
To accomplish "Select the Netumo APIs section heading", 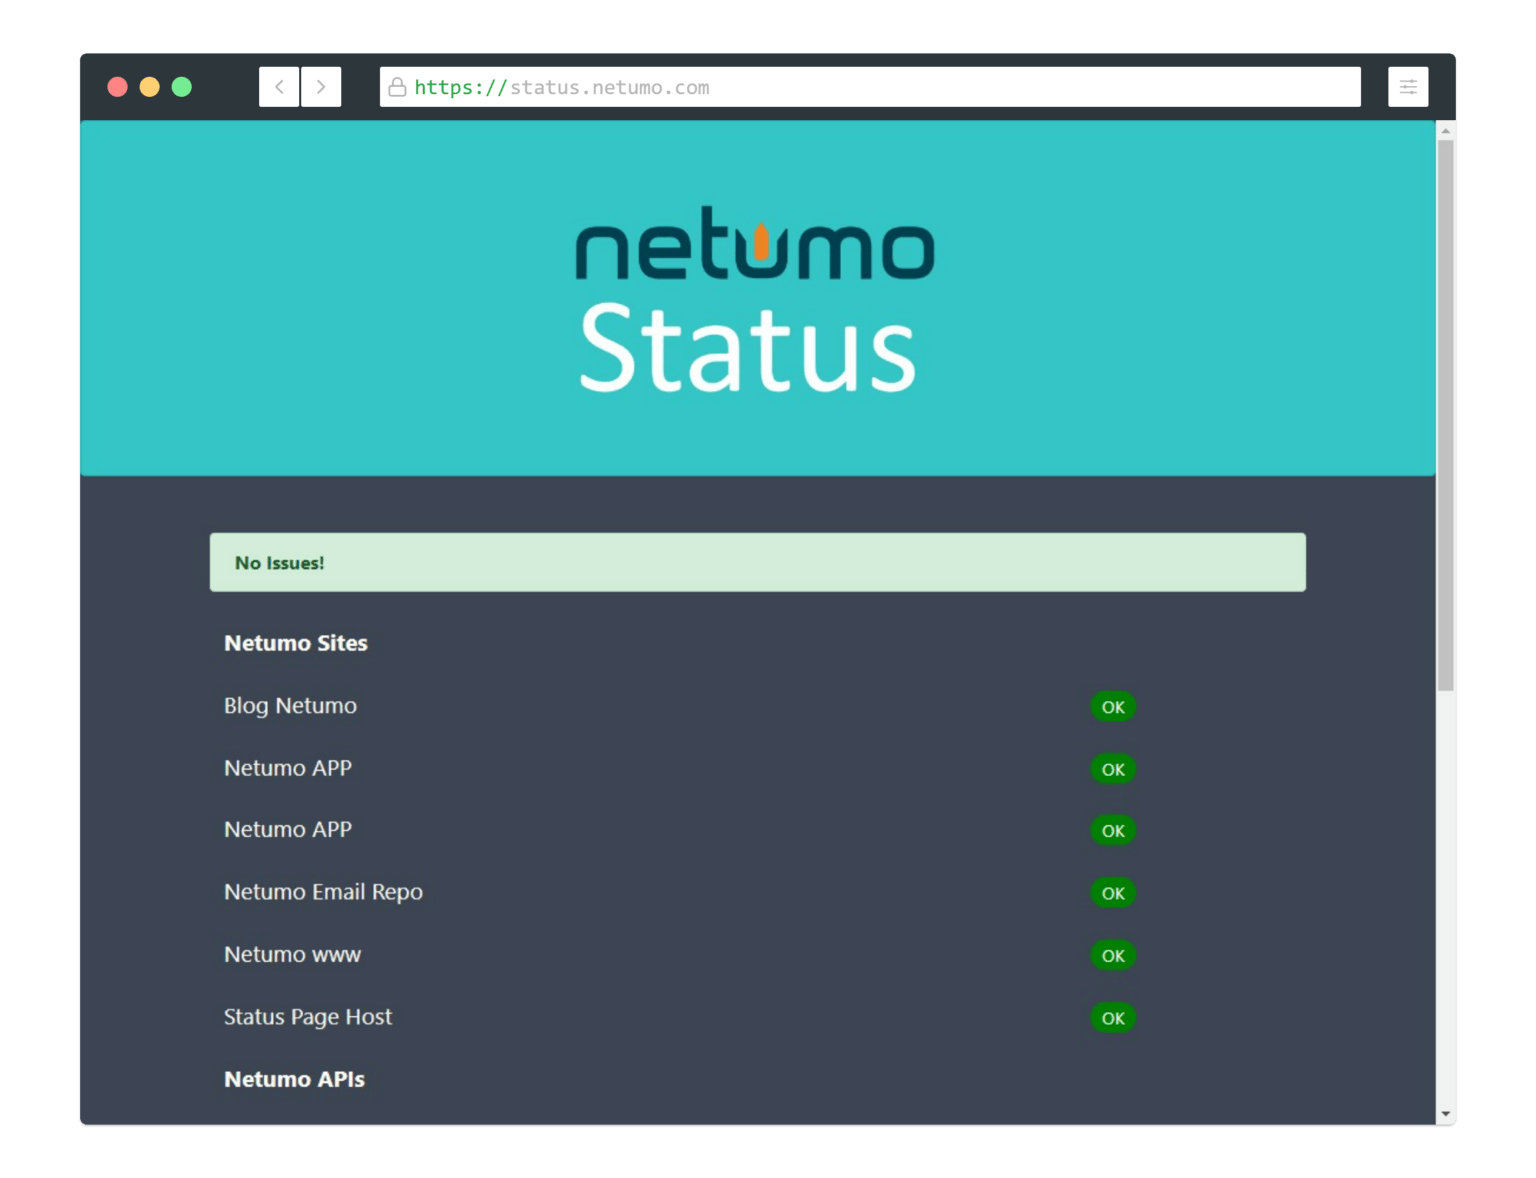I will coord(294,1079).
